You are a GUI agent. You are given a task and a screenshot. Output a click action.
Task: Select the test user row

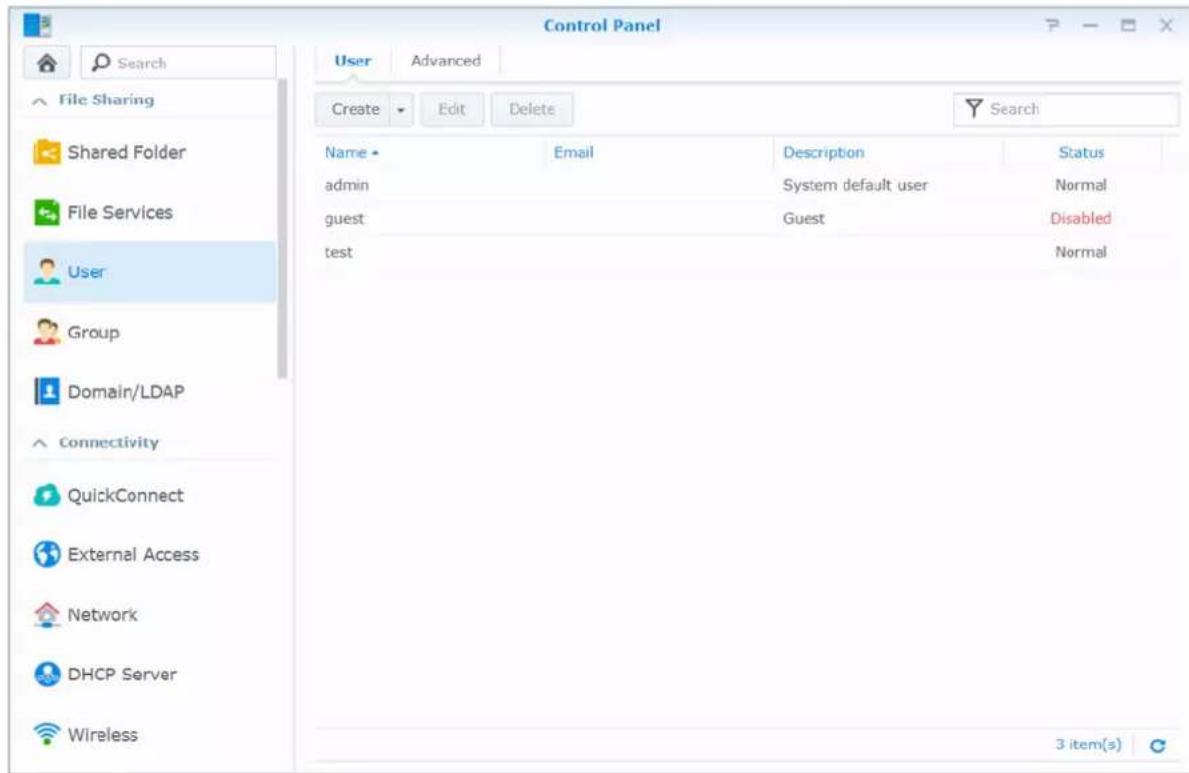(x=747, y=252)
